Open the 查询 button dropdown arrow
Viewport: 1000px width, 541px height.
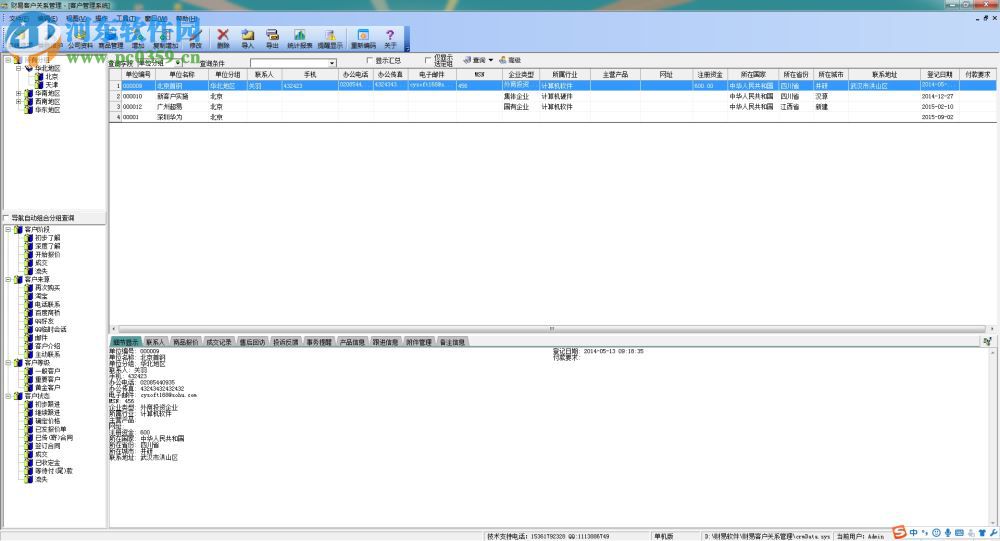coord(490,60)
